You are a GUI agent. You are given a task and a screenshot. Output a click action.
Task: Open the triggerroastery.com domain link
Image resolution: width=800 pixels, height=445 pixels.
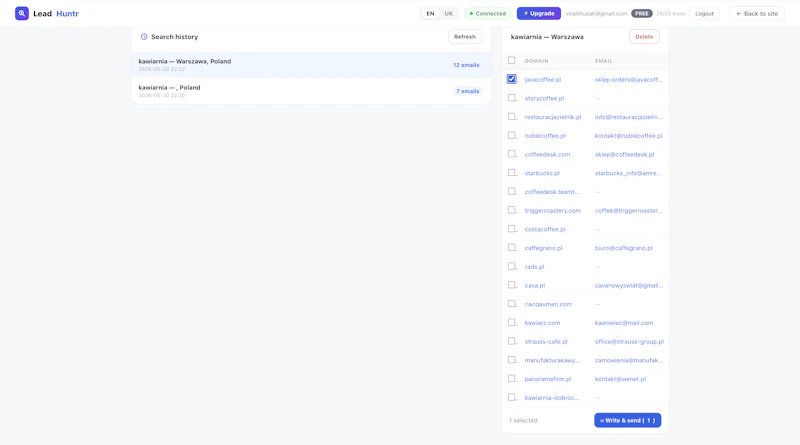553,211
